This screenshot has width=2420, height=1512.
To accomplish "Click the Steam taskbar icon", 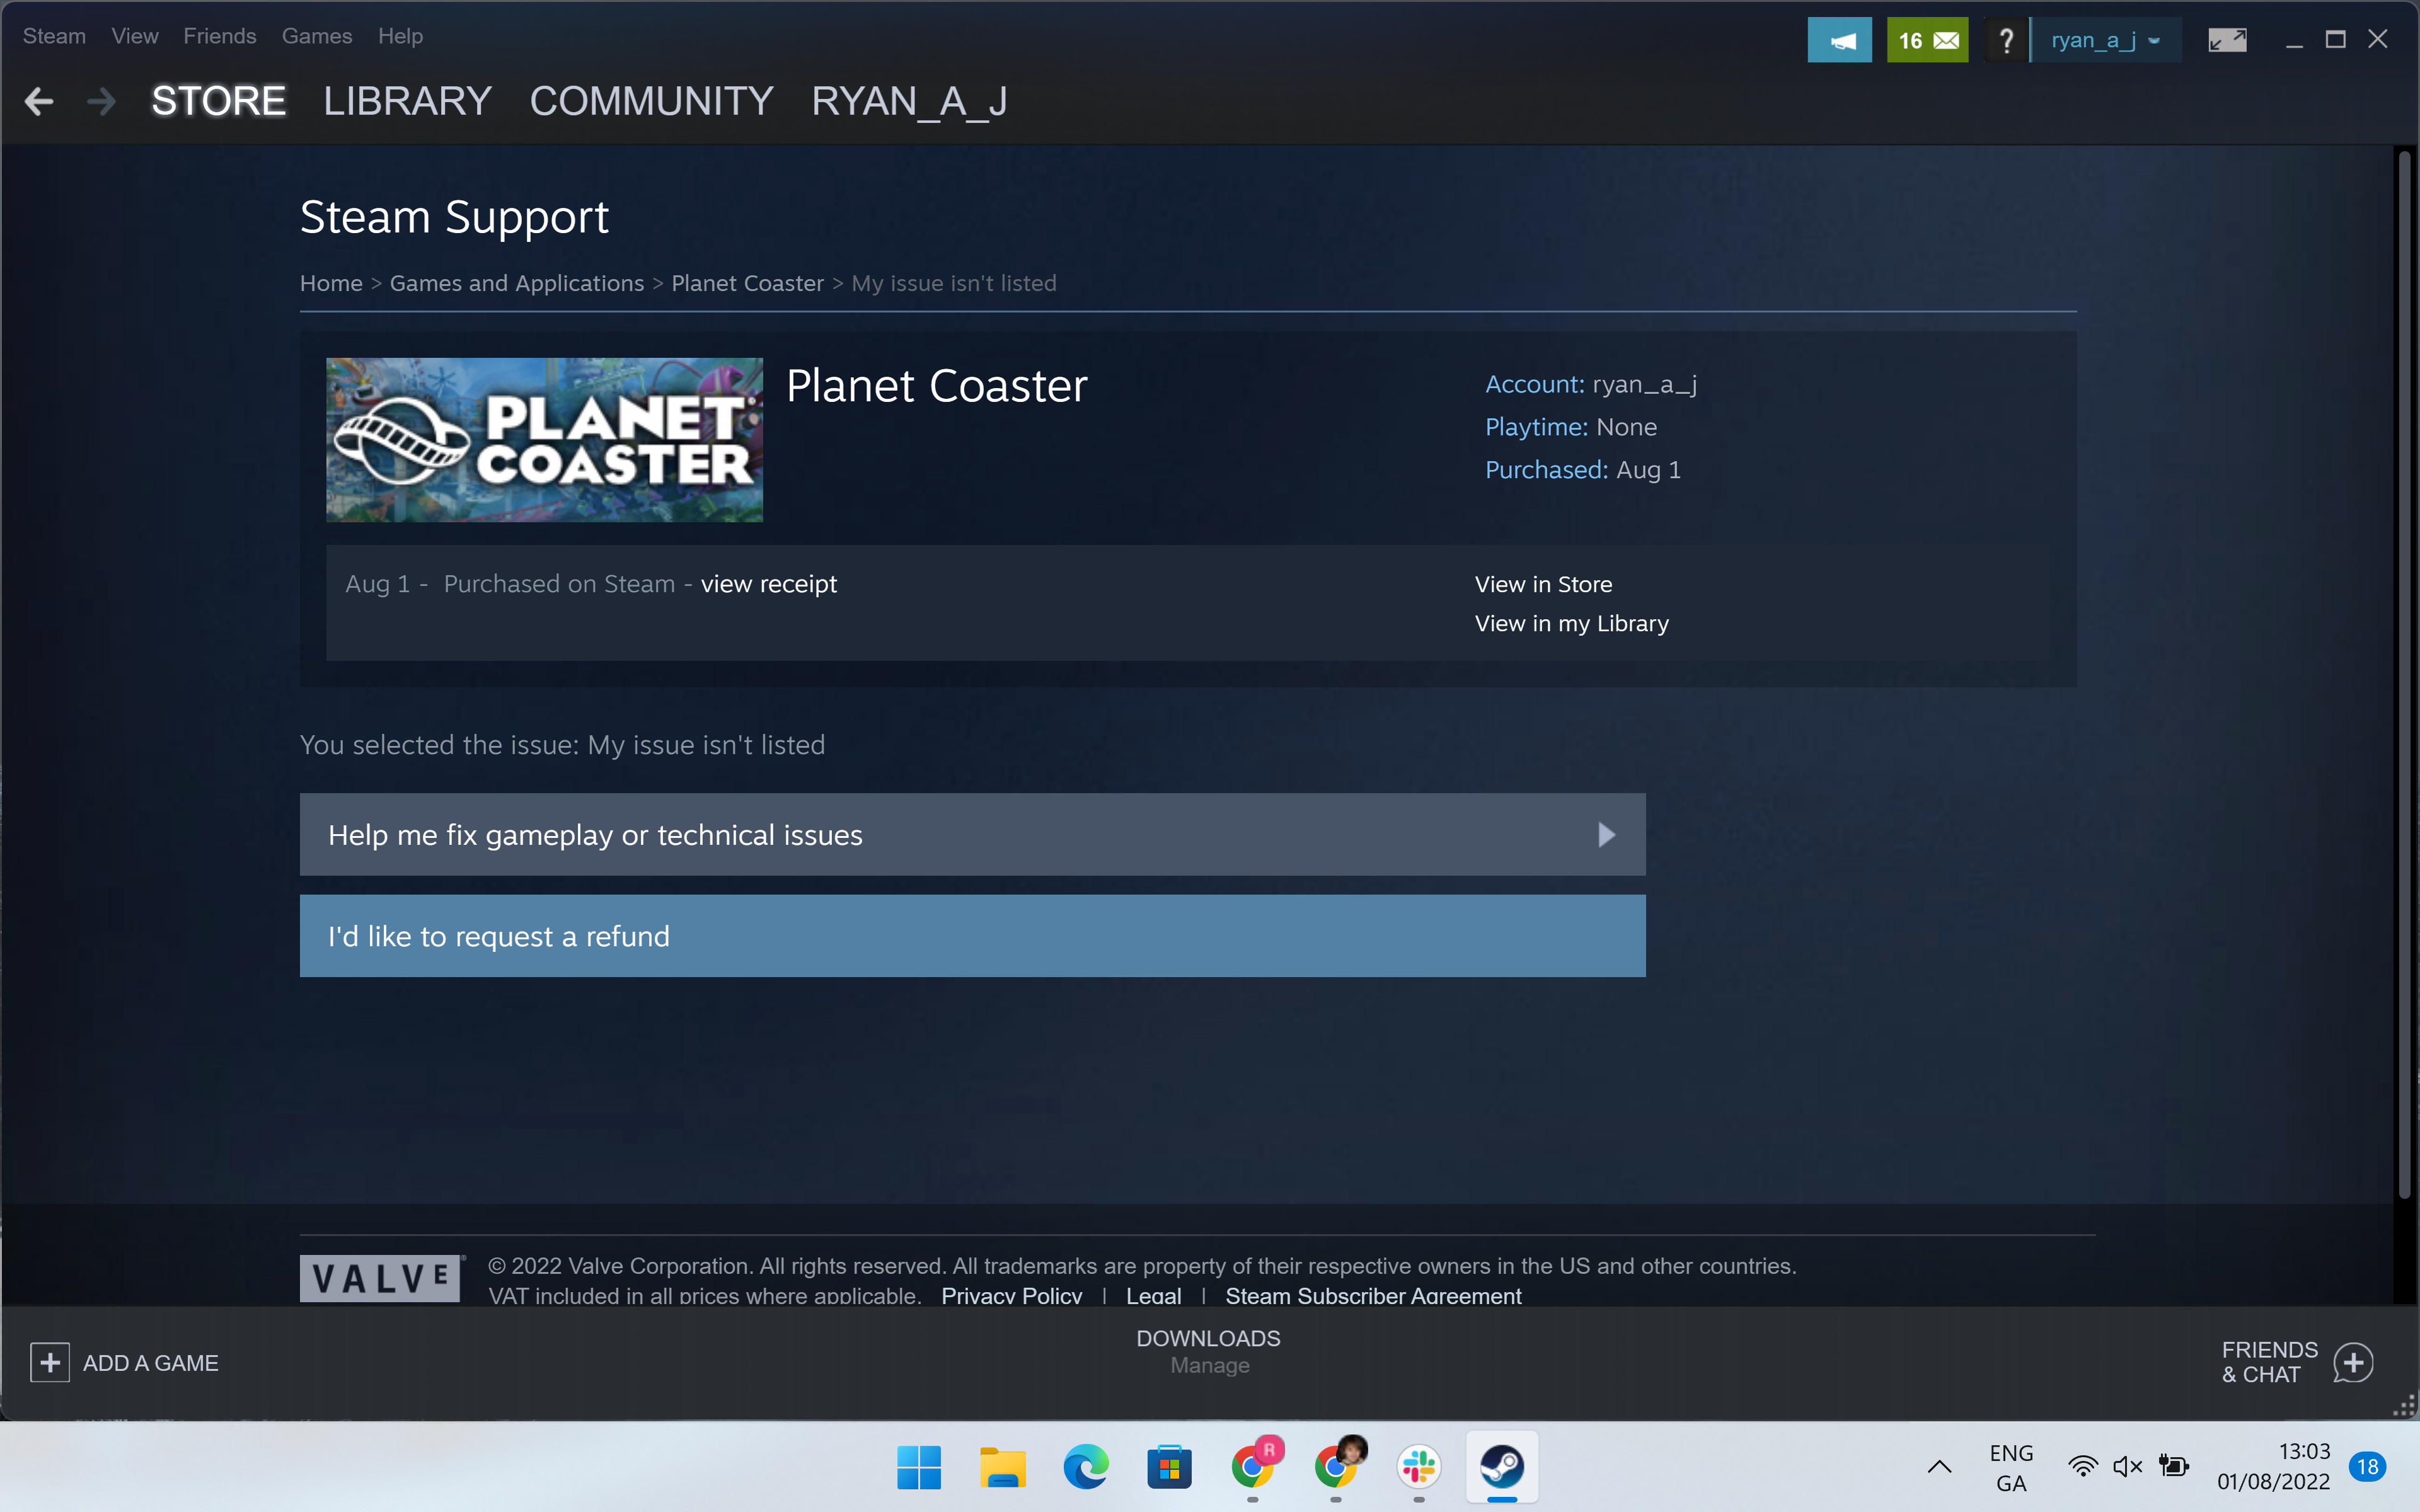I will pos(1502,1467).
